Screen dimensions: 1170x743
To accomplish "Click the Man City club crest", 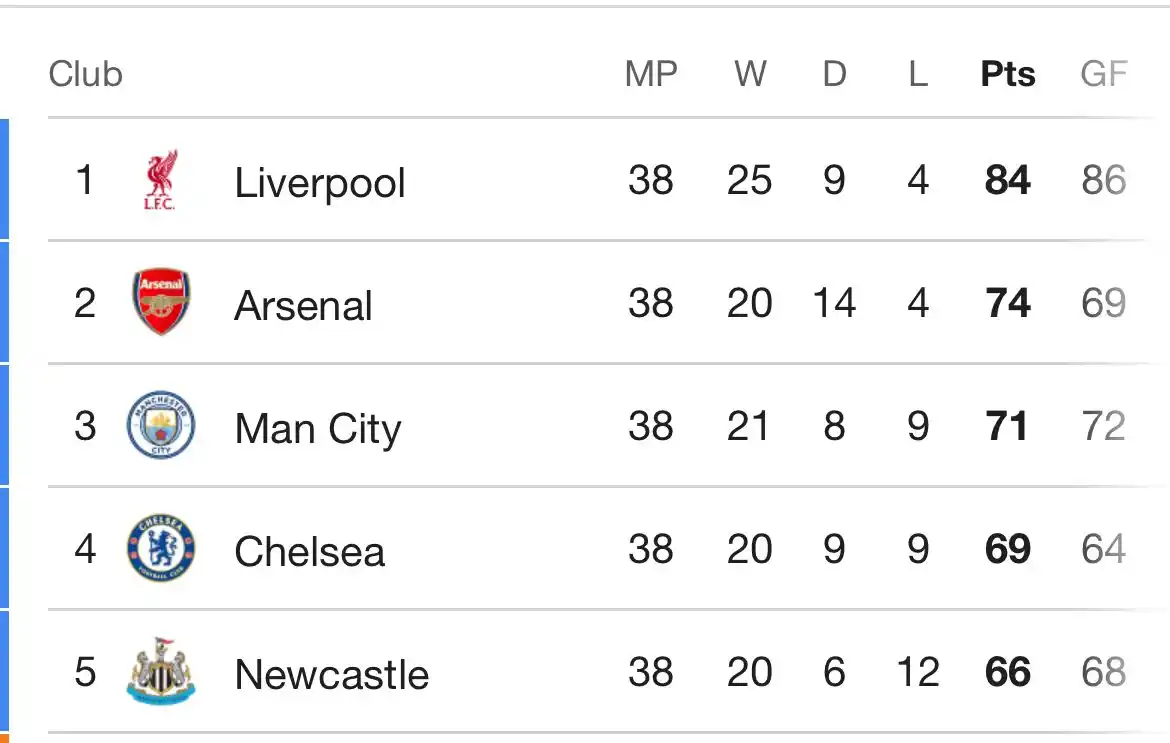I will [161, 424].
